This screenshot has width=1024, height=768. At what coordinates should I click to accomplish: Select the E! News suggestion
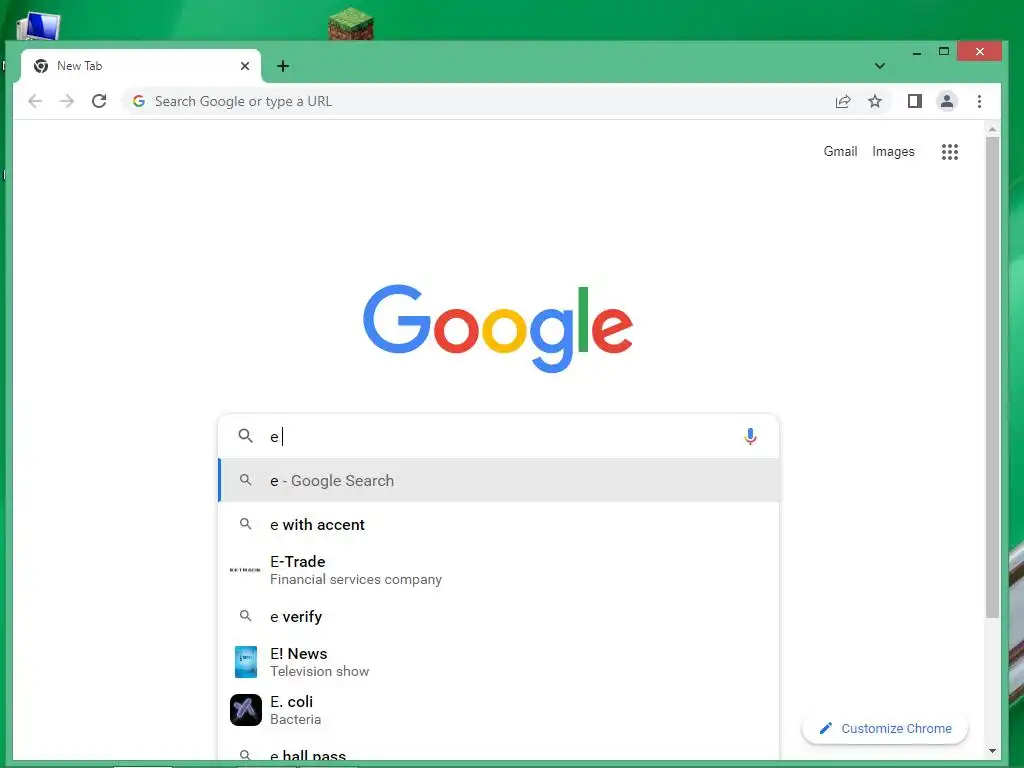pos(498,662)
